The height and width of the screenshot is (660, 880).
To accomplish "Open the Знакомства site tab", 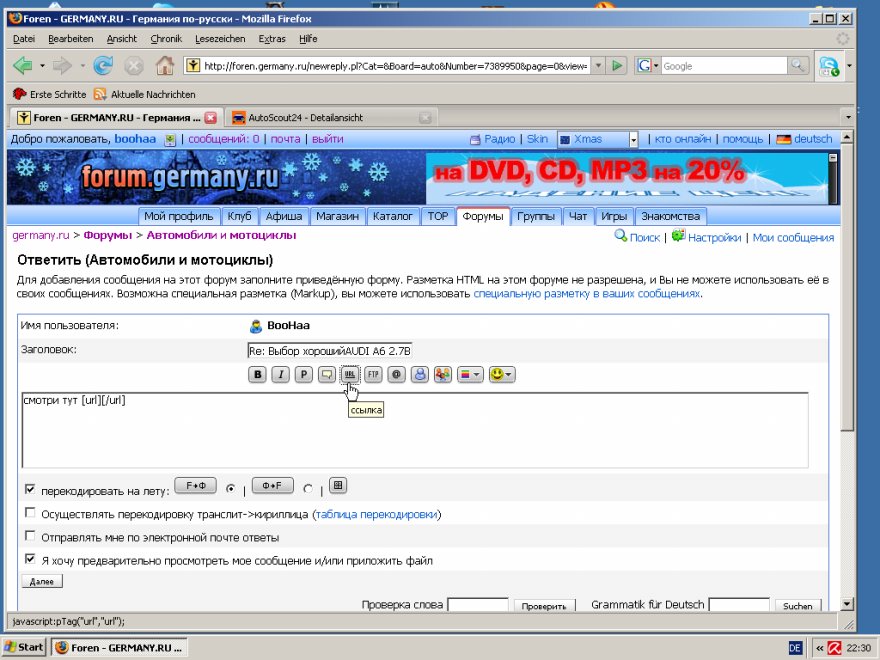I will point(671,217).
